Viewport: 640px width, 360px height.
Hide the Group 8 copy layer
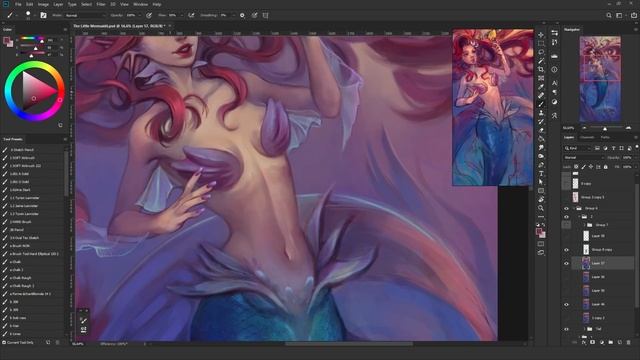click(x=567, y=250)
